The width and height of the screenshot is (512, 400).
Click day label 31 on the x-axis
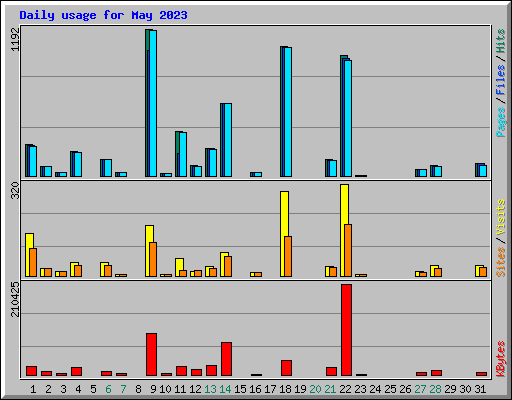480,389
